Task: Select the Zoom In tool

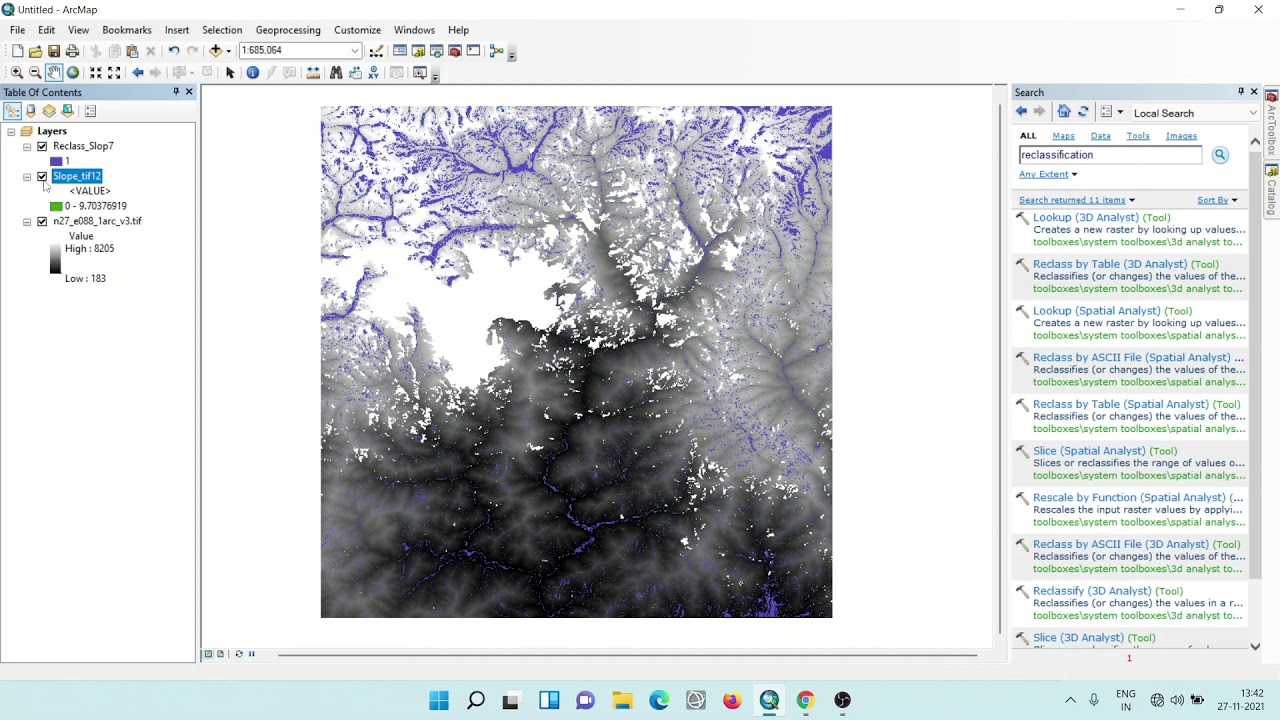Action: (x=17, y=73)
